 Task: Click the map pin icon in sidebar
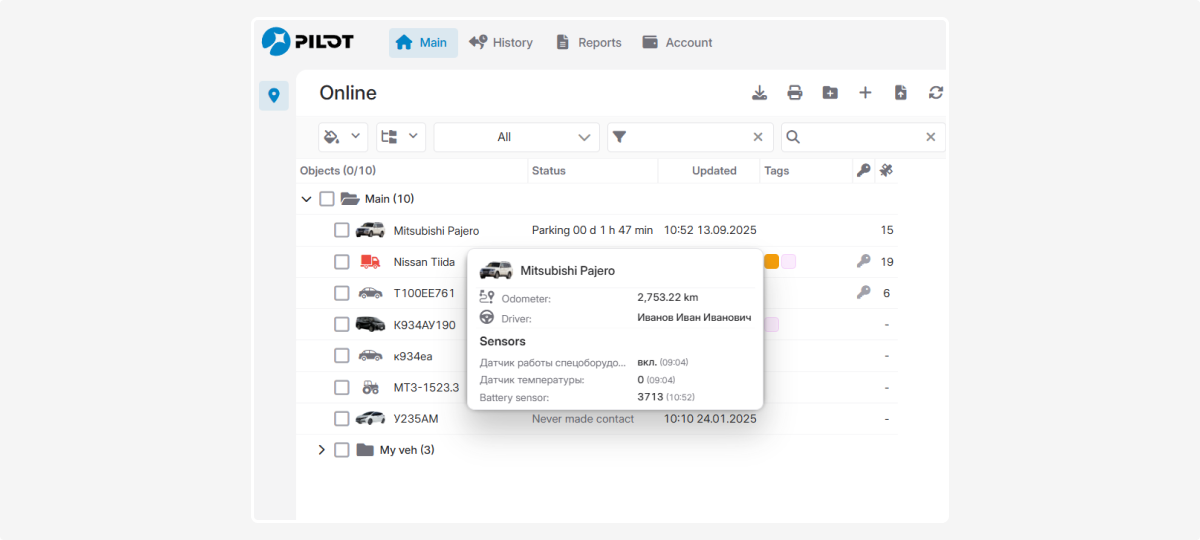pyautogui.click(x=274, y=95)
